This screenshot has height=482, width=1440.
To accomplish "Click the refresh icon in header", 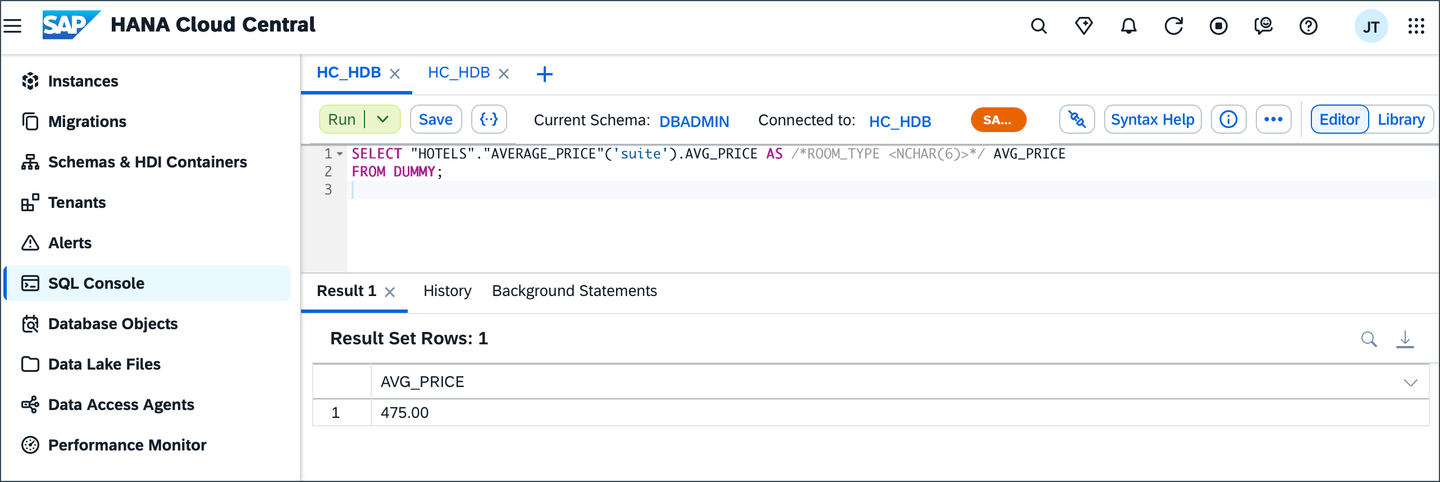I will click(1174, 27).
